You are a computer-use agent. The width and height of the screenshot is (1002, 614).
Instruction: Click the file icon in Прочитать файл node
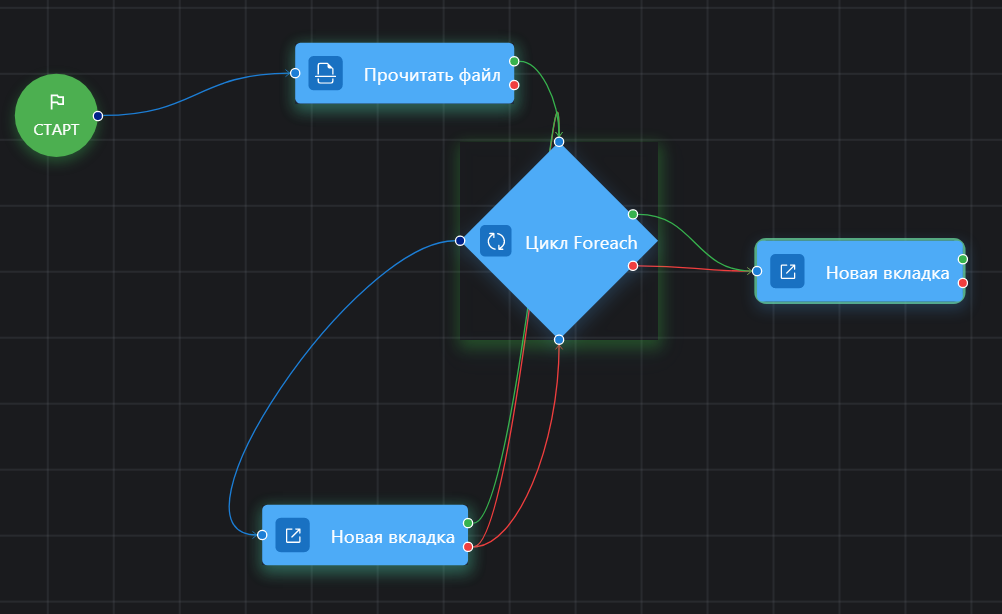click(325, 73)
